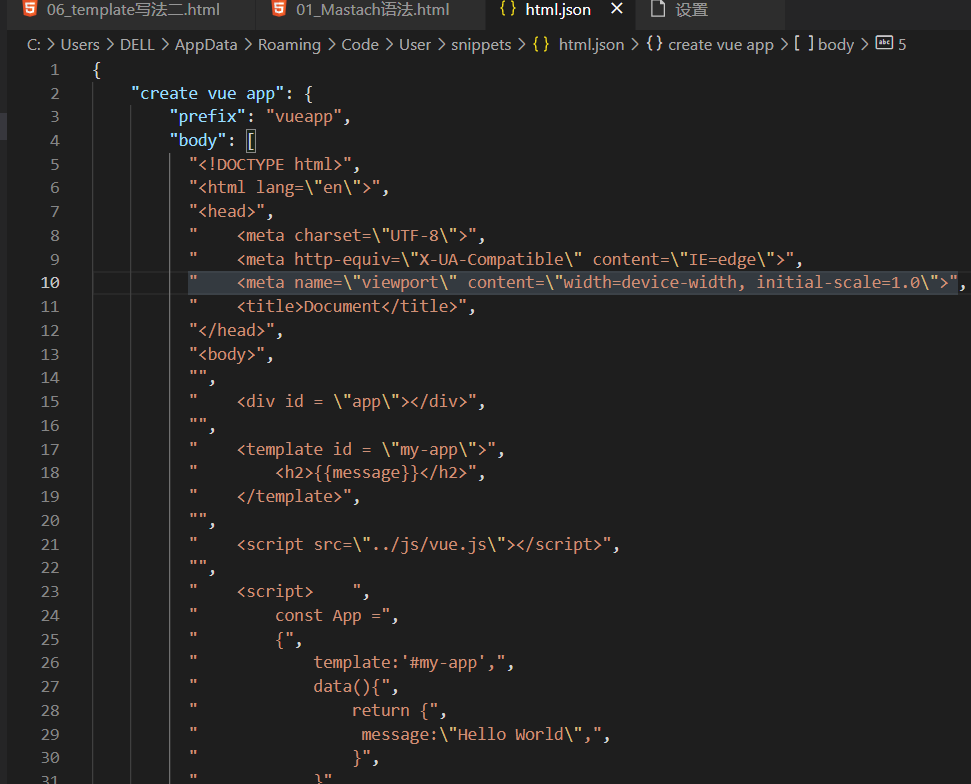Open the html.json breadcrumb segment

pyautogui.click(x=591, y=45)
